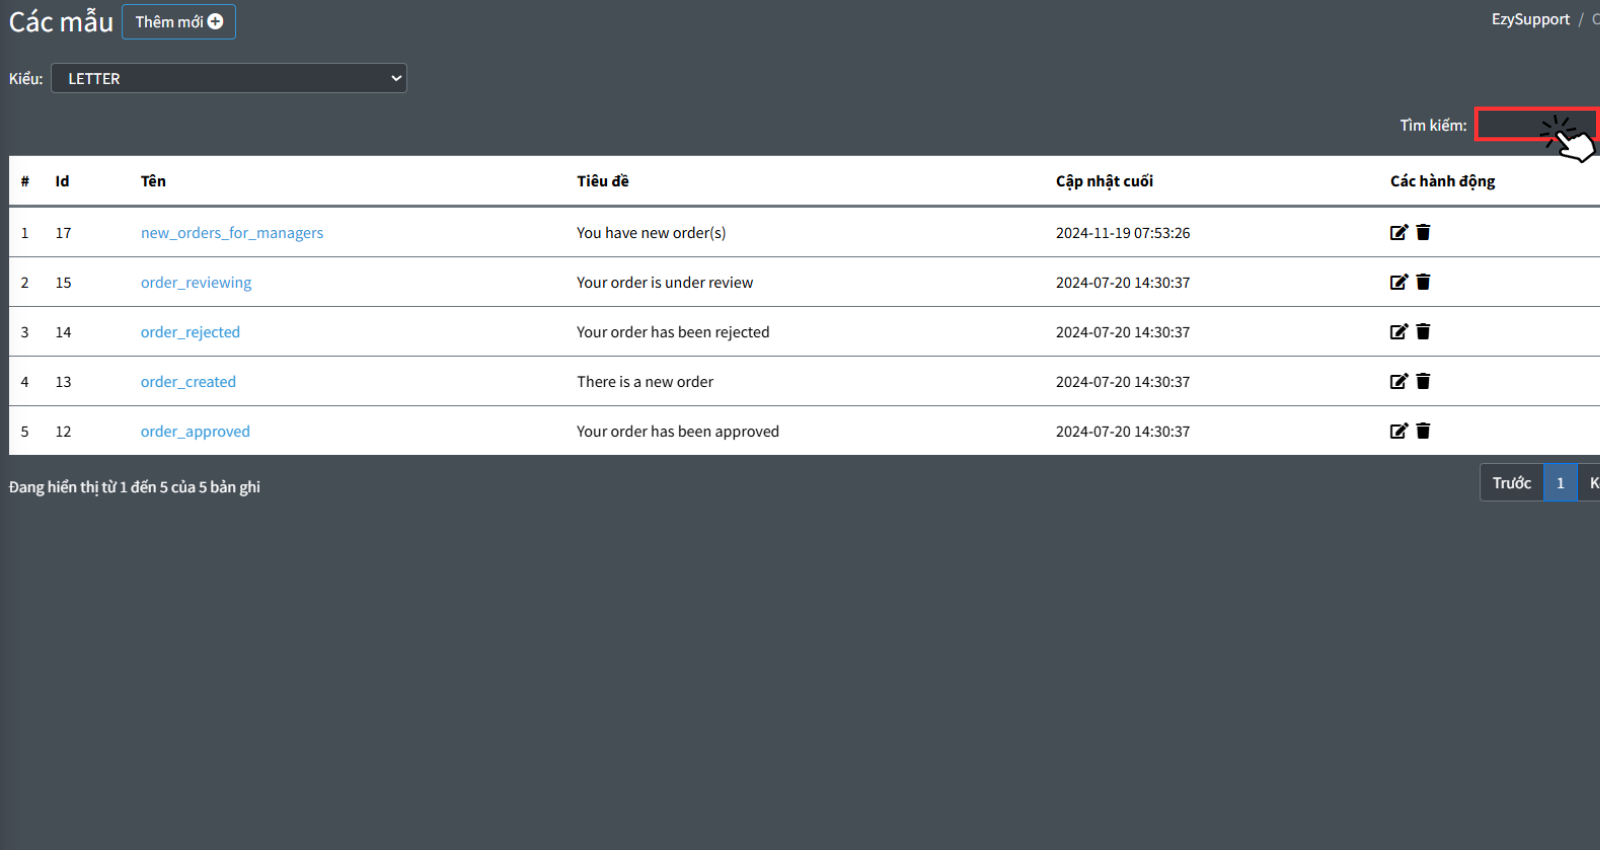Open the new_orders_for_managers link
The height and width of the screenshot is (850, 1600).
click(x=232, y=233)
